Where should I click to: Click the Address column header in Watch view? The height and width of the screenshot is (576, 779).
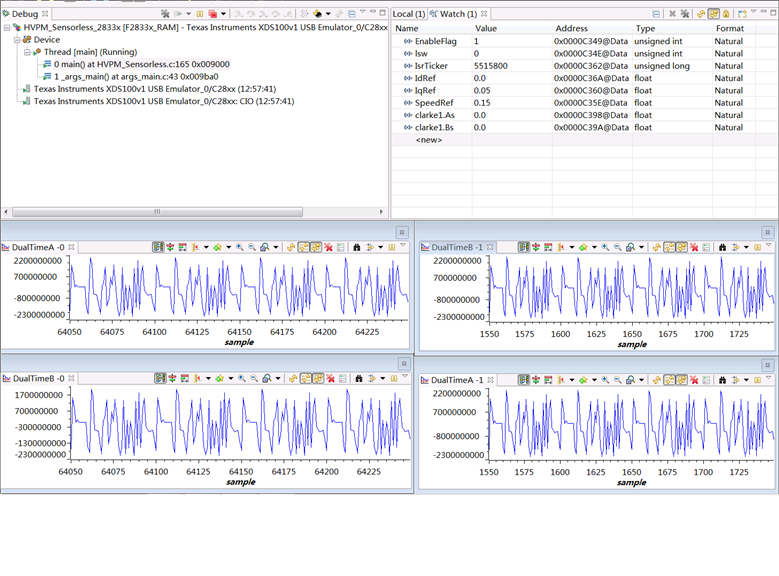click(571, 28)
